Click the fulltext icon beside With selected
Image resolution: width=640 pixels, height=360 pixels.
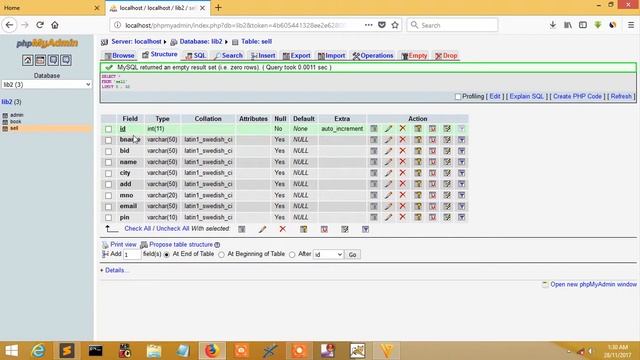[365, 229]
